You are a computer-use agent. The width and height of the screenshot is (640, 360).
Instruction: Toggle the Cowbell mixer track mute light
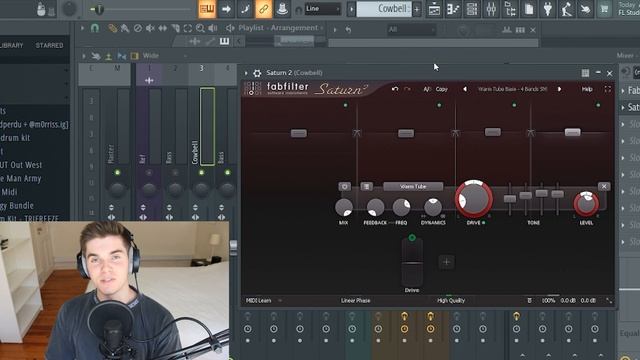[201, 173]
